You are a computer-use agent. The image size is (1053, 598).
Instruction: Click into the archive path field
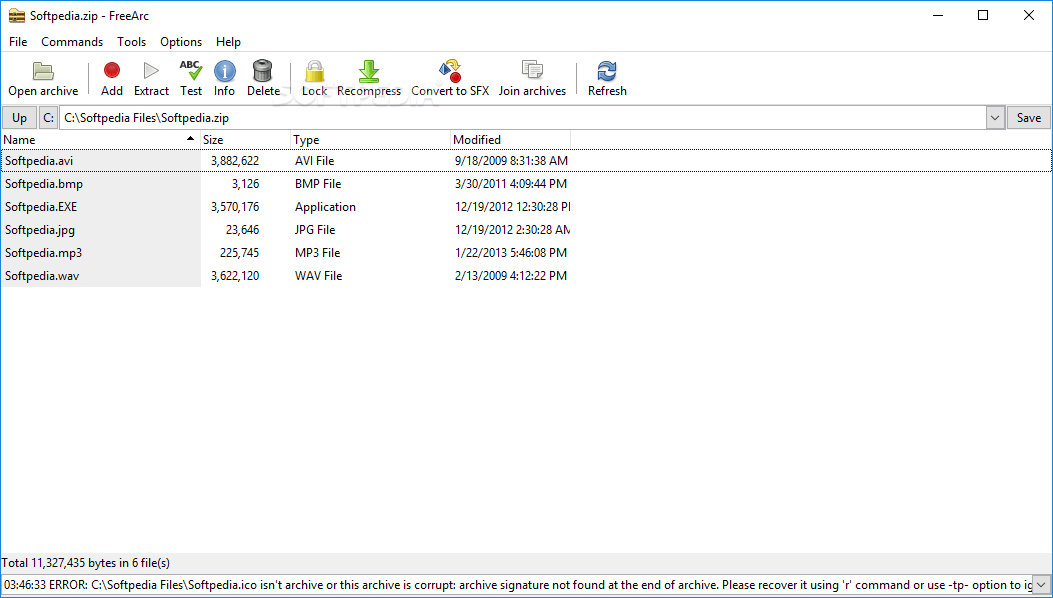(x=522, y=118)
